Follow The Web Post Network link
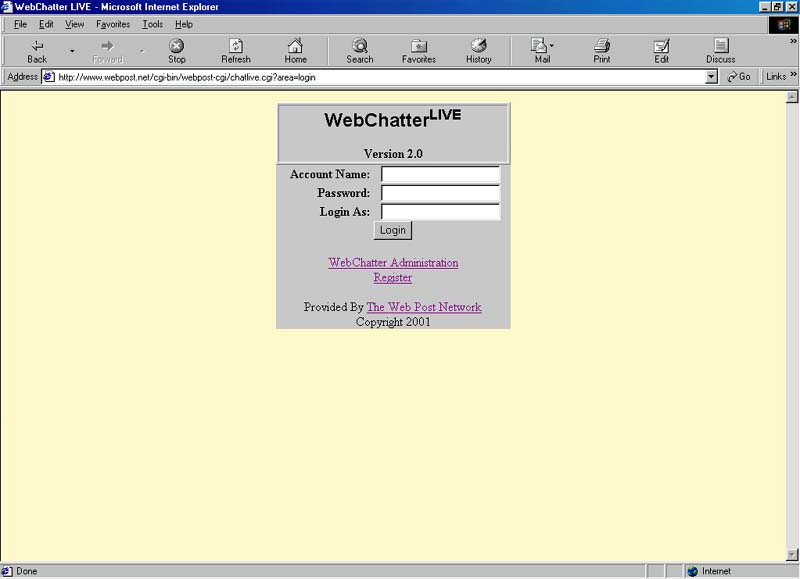 coord(424,307)
